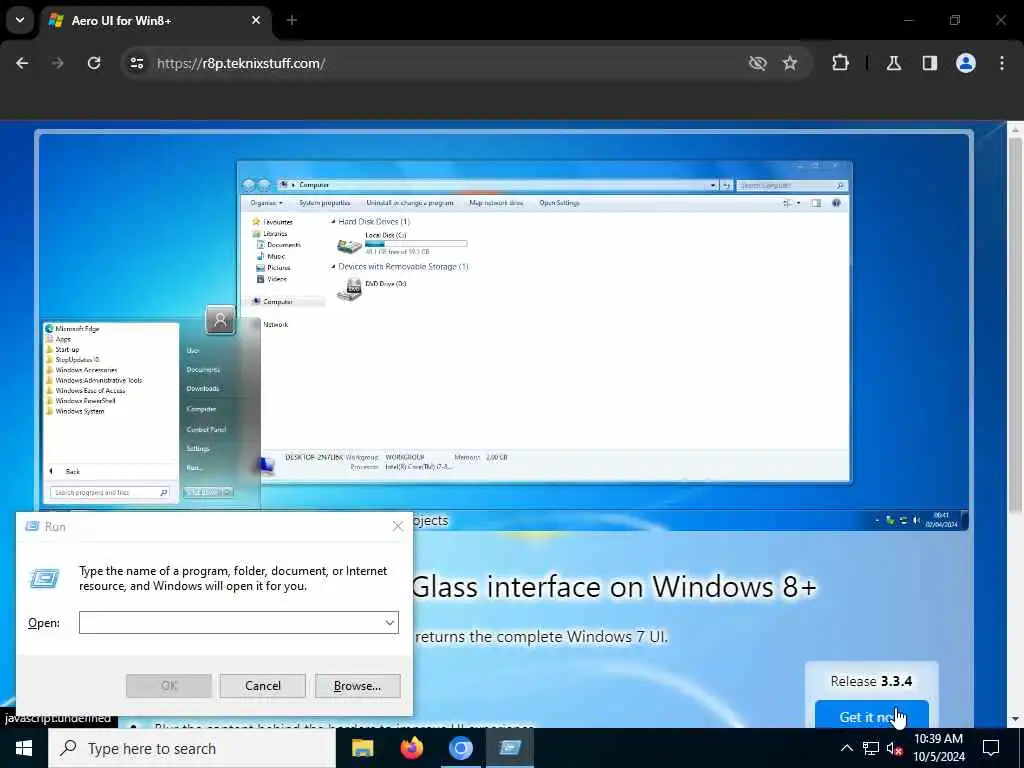
Task: Click the Release 3.3.4 text
Action: pyautogui.click(x=871, y=681)
